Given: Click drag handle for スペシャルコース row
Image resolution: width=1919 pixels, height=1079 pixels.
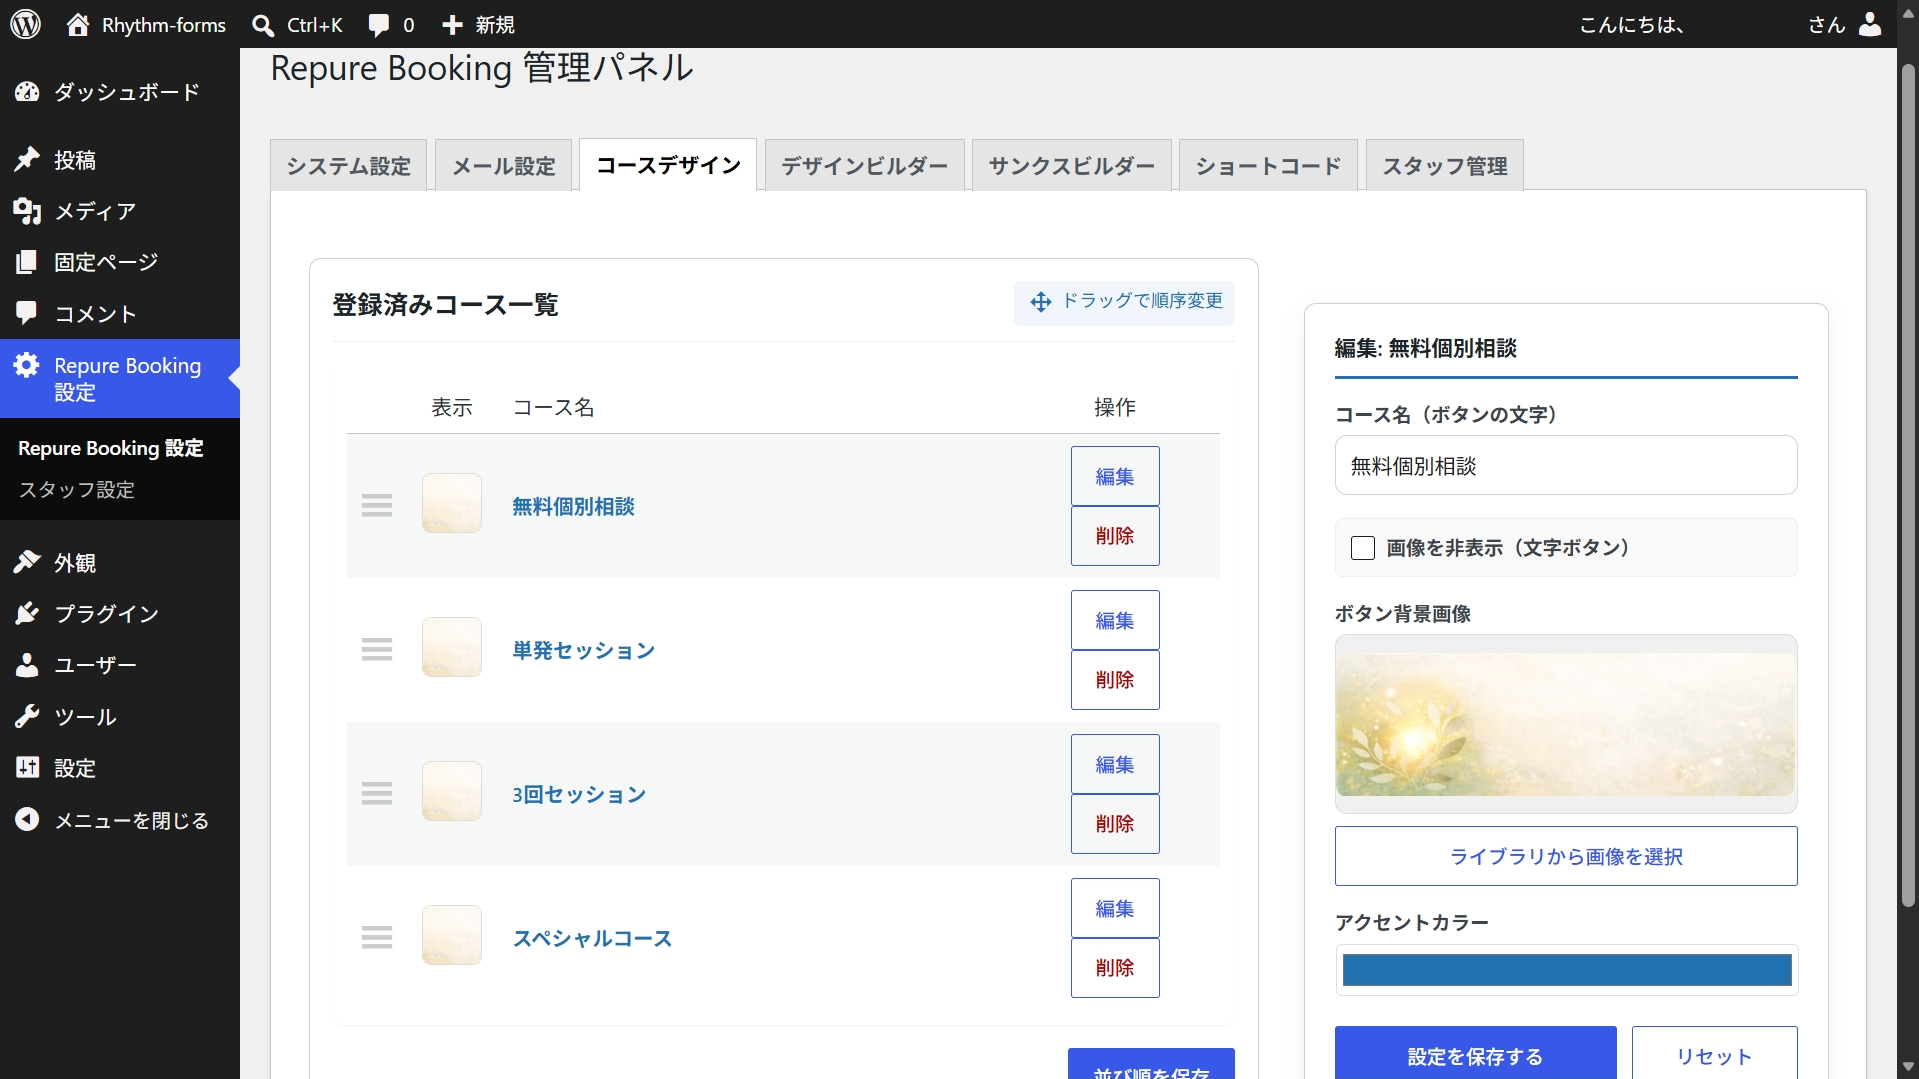Looking at the screenshot, I should pos(377,937).
